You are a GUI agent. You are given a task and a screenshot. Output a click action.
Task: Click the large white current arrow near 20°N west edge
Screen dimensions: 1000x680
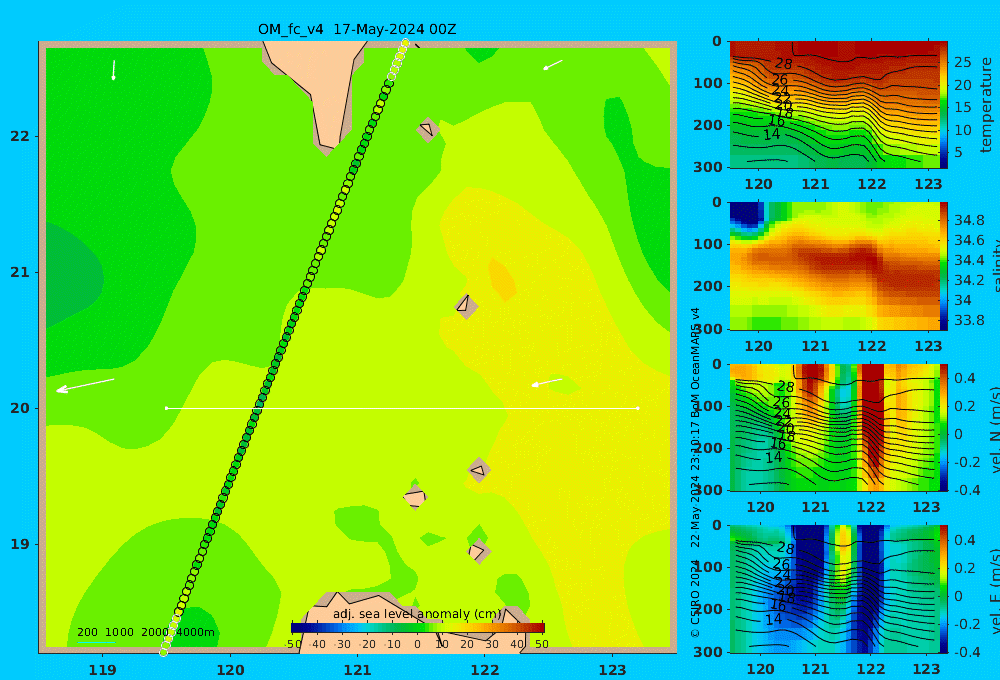coord(85,385)
